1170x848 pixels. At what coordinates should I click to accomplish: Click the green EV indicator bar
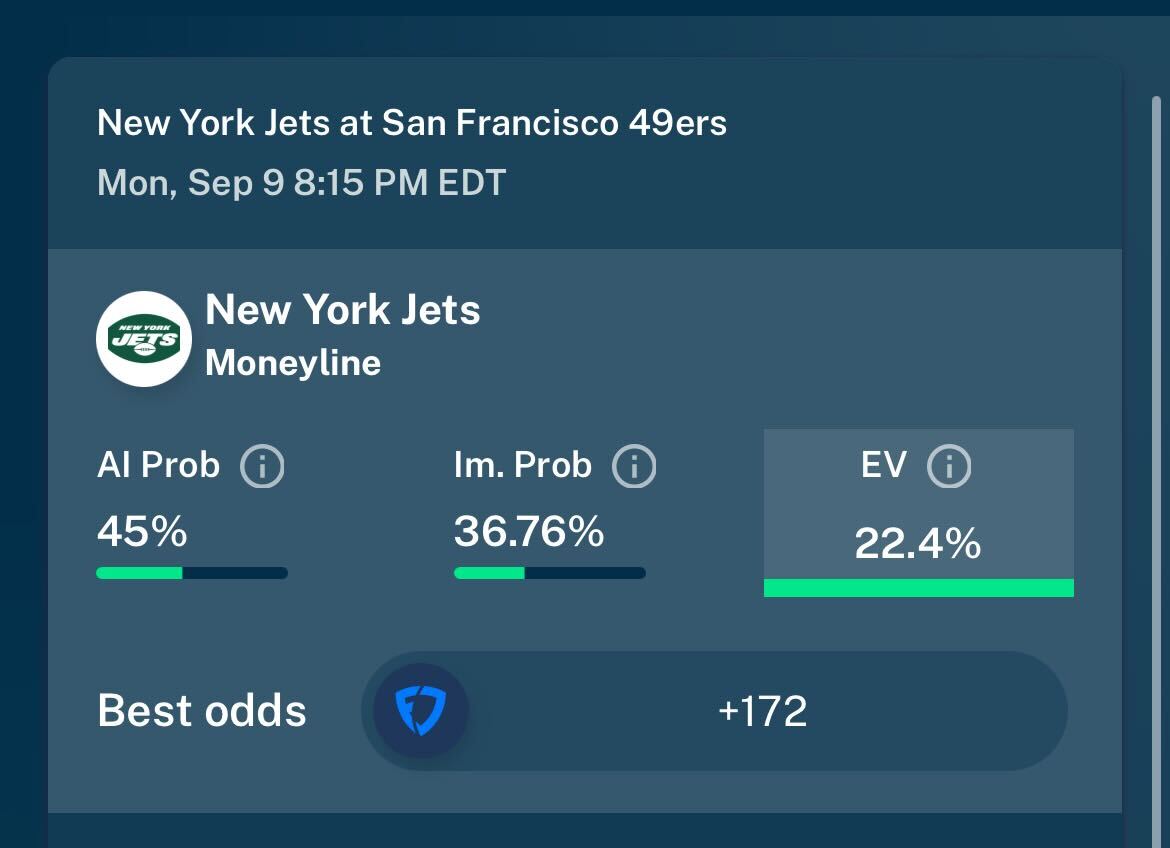click(x=919, y=587)
